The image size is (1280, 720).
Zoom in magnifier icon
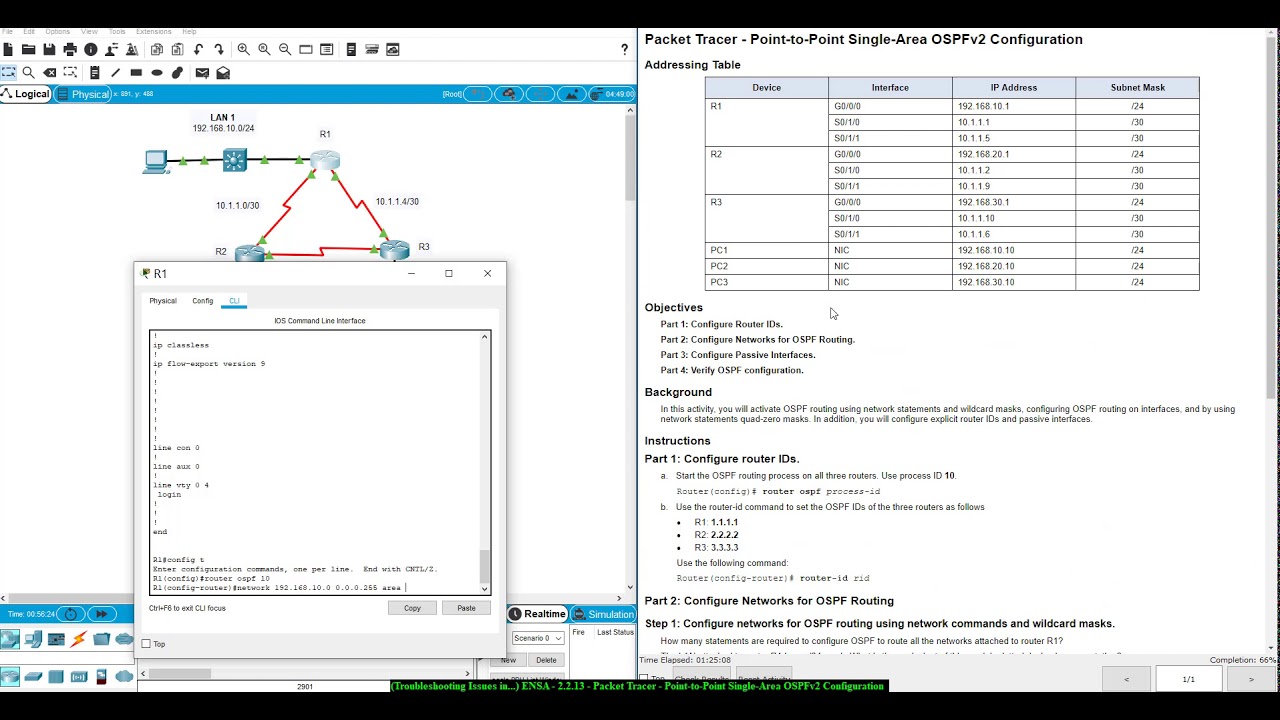coord(243,49)
